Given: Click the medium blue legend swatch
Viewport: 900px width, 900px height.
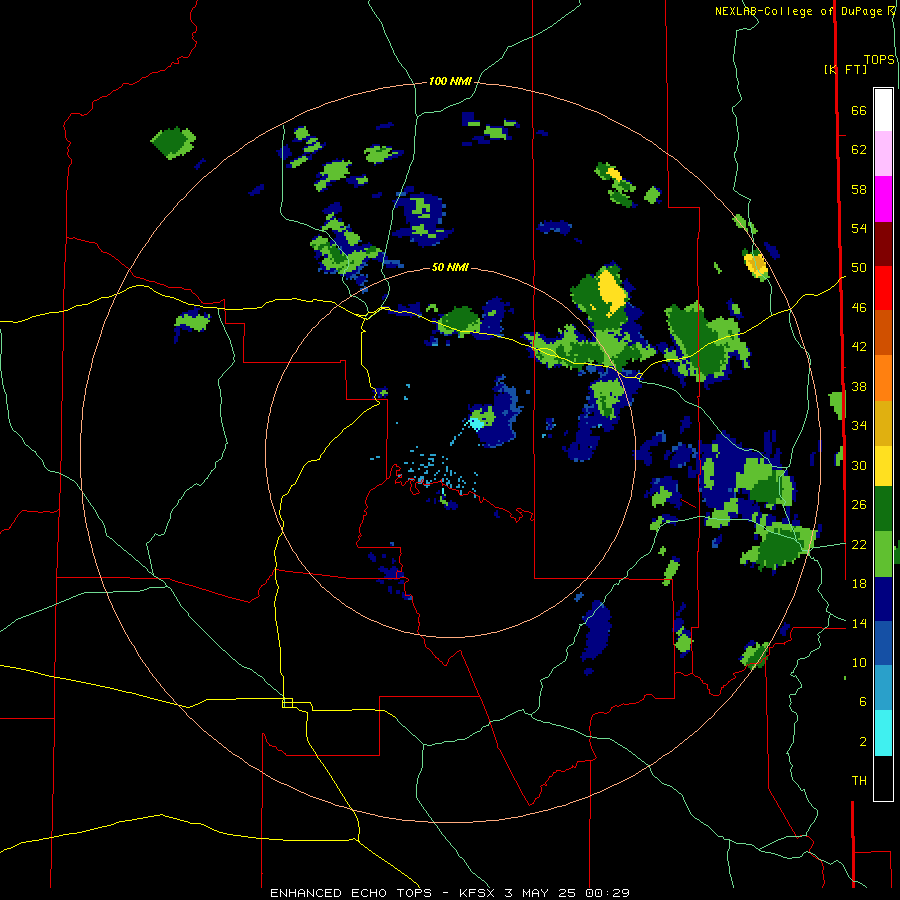Looking at the screenshot, I should click(x=883, y=643).
